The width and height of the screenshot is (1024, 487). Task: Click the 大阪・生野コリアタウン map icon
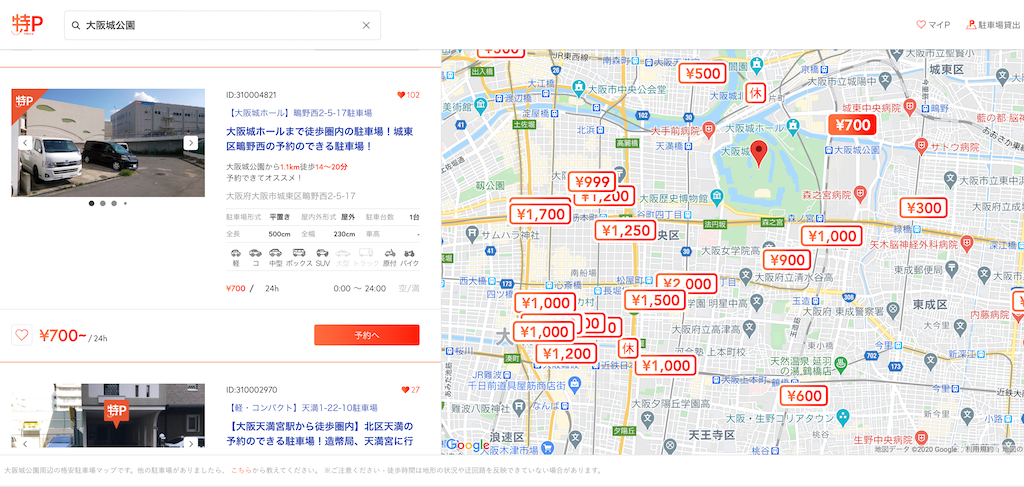coord(842,416)
